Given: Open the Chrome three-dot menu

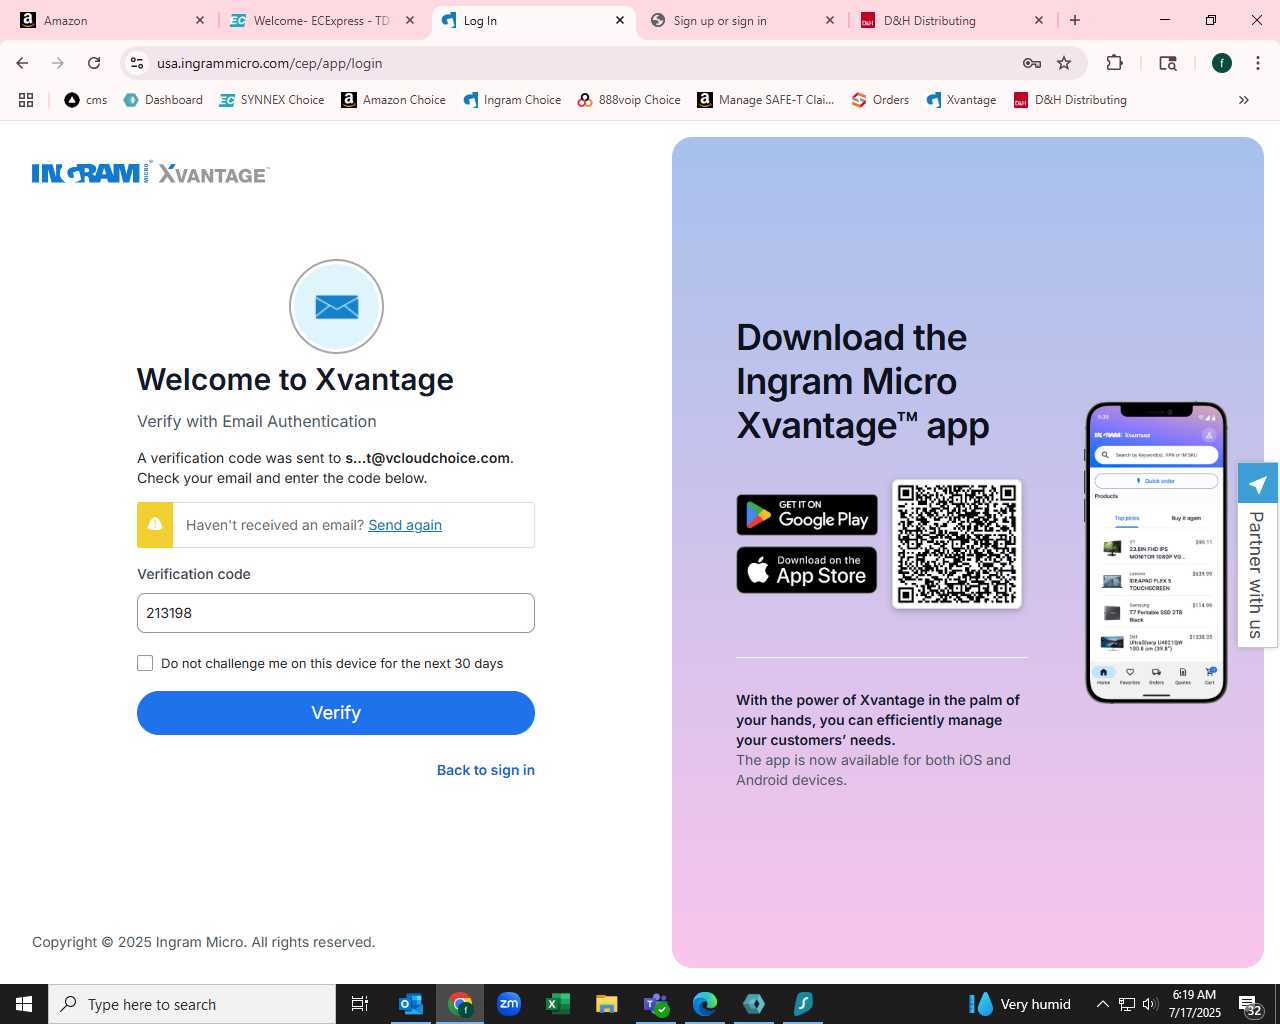Looking at the screenshot, I should 1258,63.
